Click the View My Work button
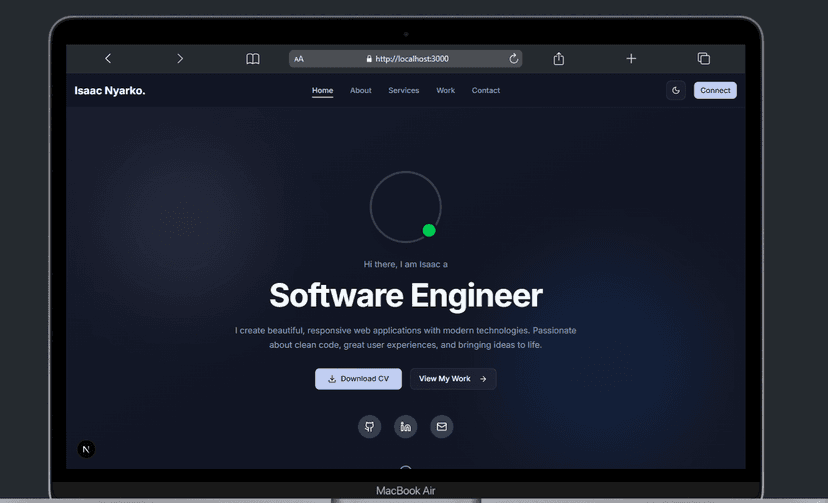The image size is (828, 503). [453, 379]
